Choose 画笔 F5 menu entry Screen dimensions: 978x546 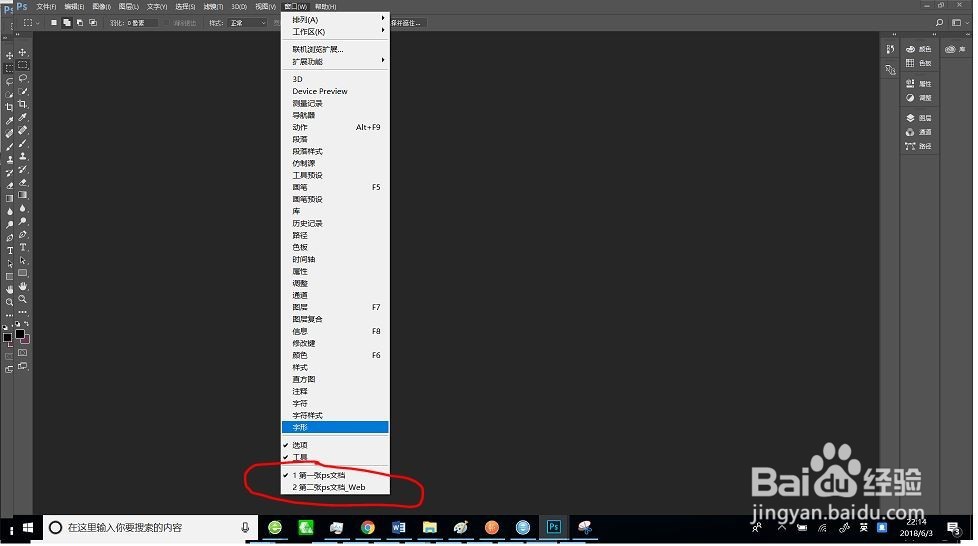[335, 187]
